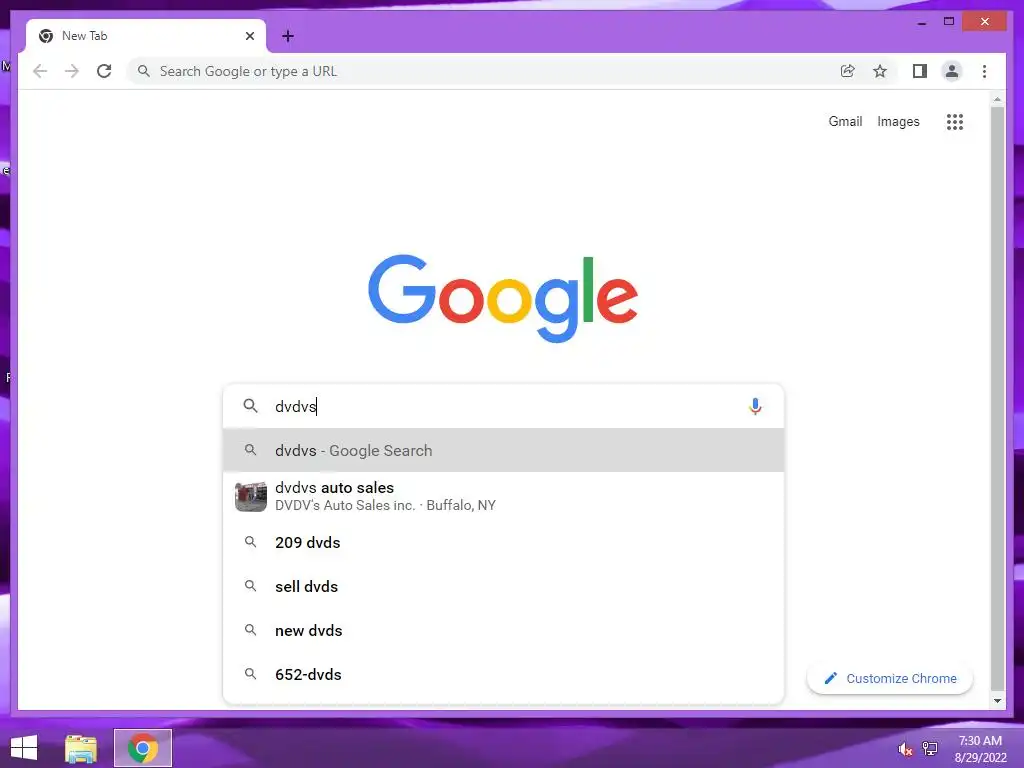Click magnifier icon in Google search box

coord(250,406)
